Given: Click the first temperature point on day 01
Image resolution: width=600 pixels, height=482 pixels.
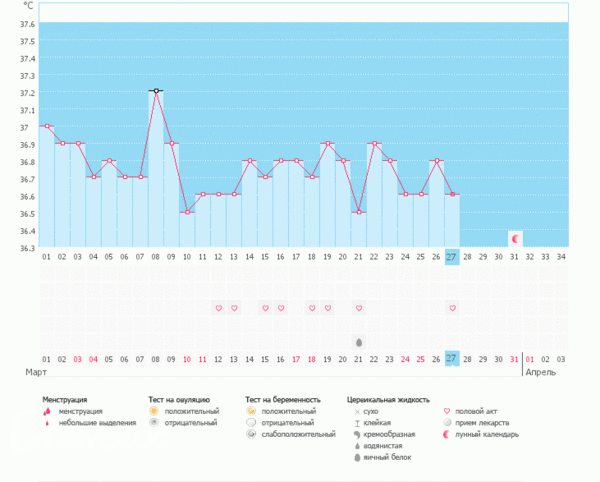Looking at the screenshot, I should [46, 126].
